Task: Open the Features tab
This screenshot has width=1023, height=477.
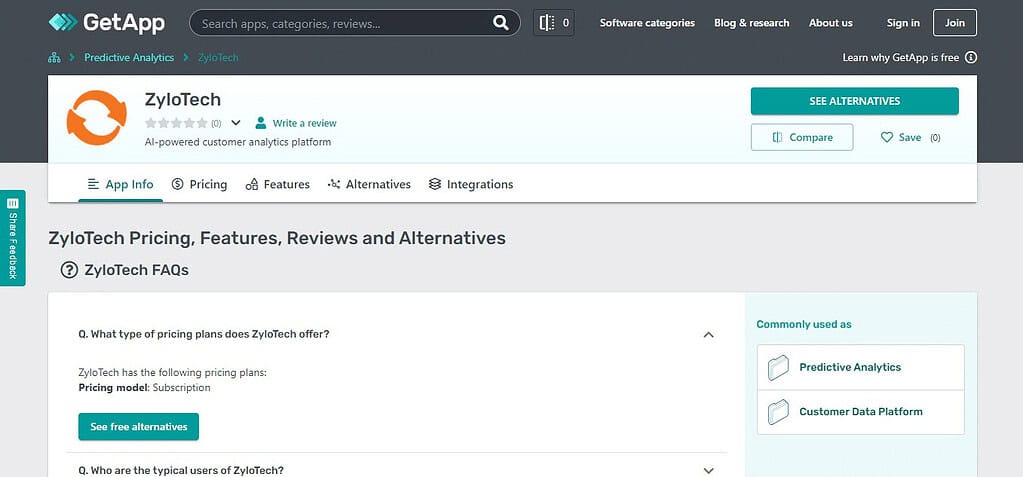Action: pyautogui.click(x=277, y=185)
